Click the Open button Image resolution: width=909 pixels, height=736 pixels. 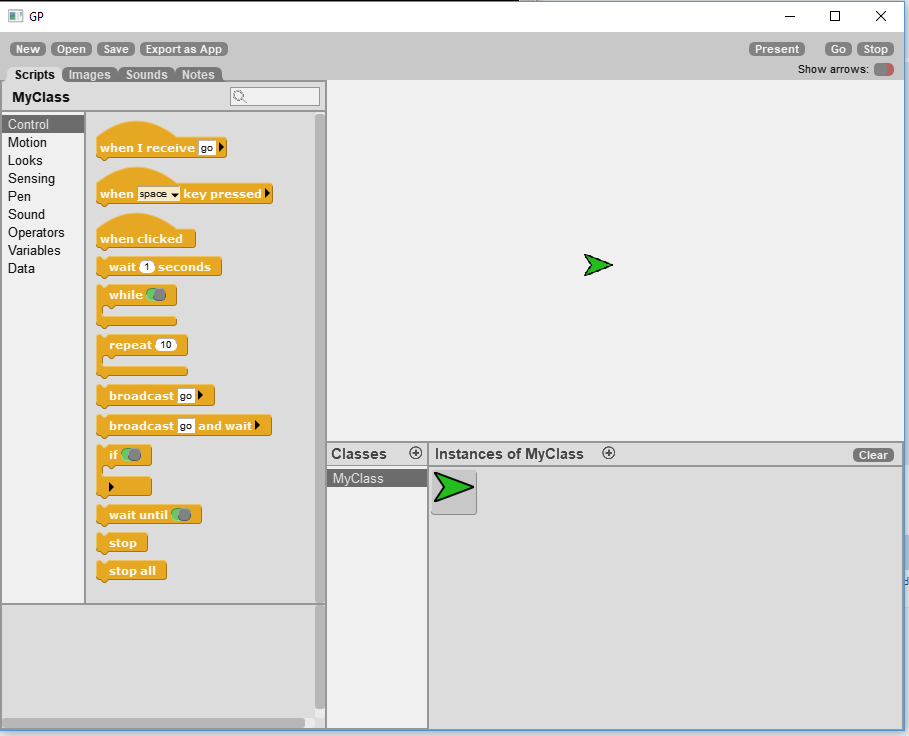(x=71, y=49)
